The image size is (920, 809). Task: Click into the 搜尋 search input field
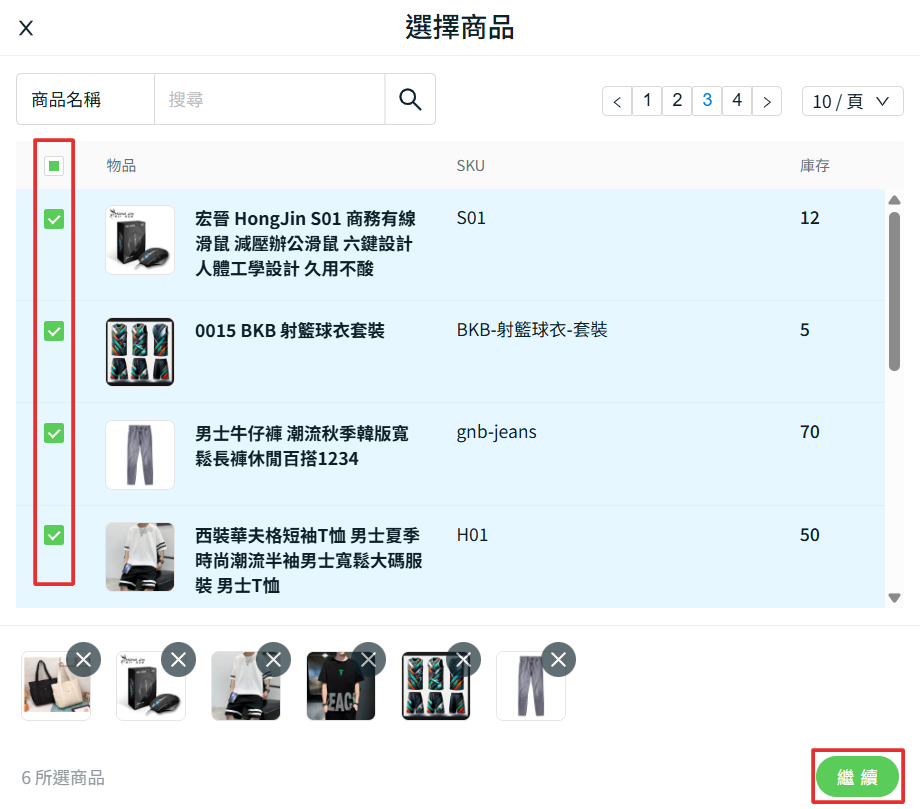(x=269, y=99)
